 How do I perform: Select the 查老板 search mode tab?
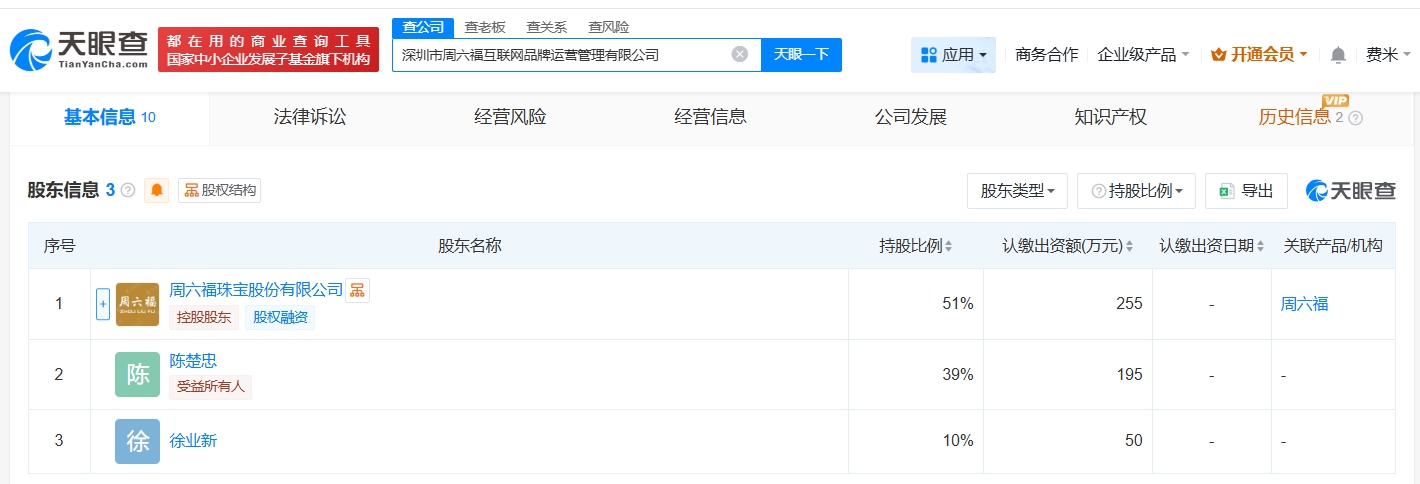pos(485,27)
